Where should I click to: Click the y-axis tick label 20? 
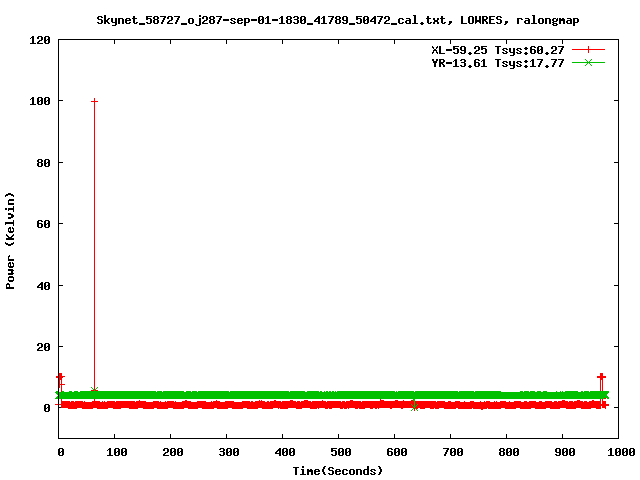[43, 347]
